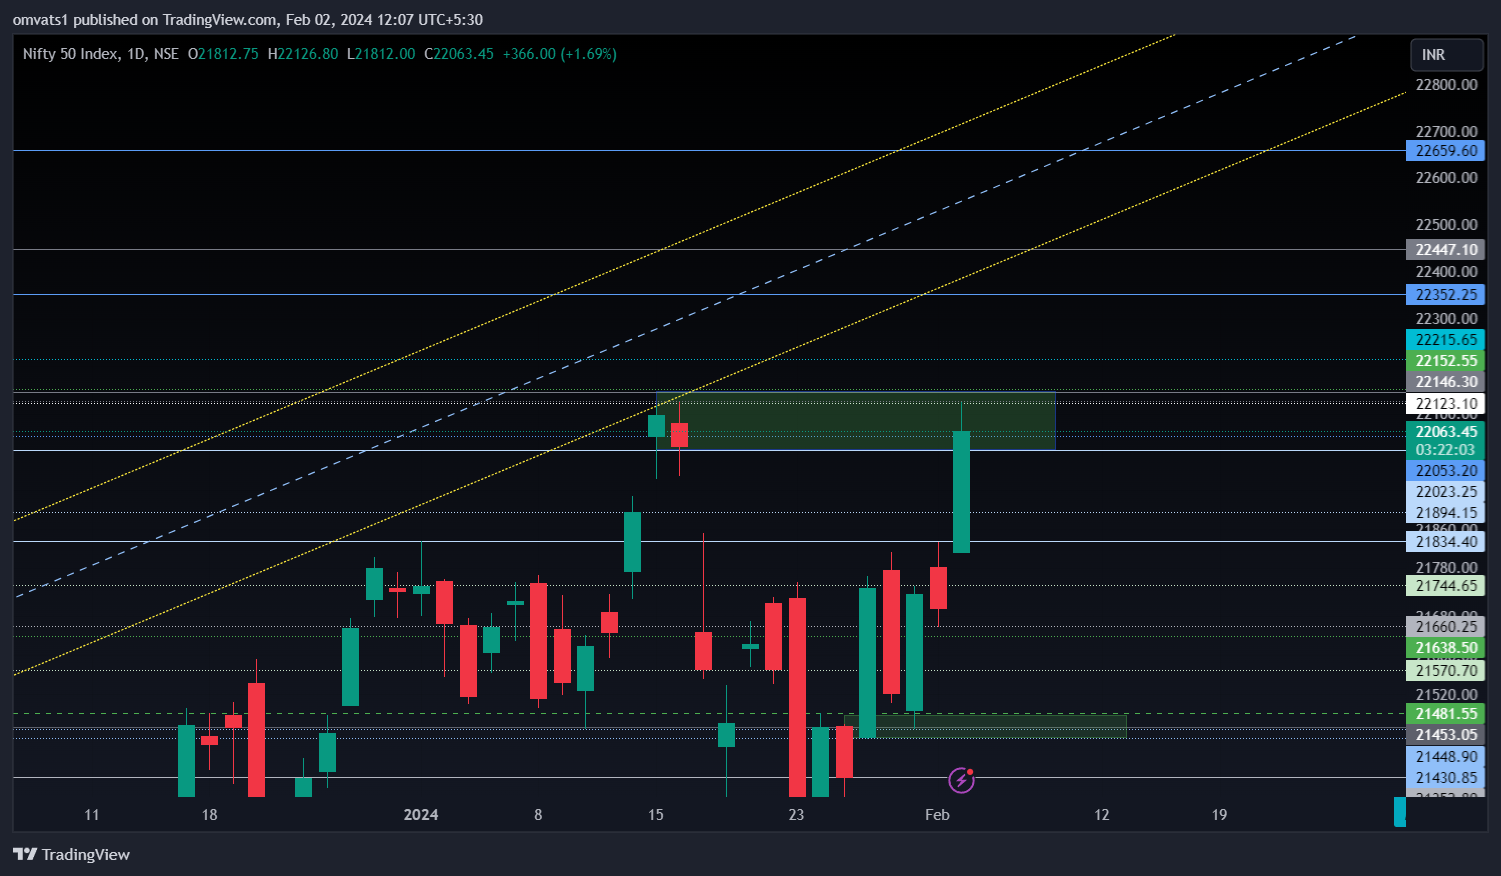Click date 11 on the time axis
1501x876 pixels.
[x=92, y=815]
